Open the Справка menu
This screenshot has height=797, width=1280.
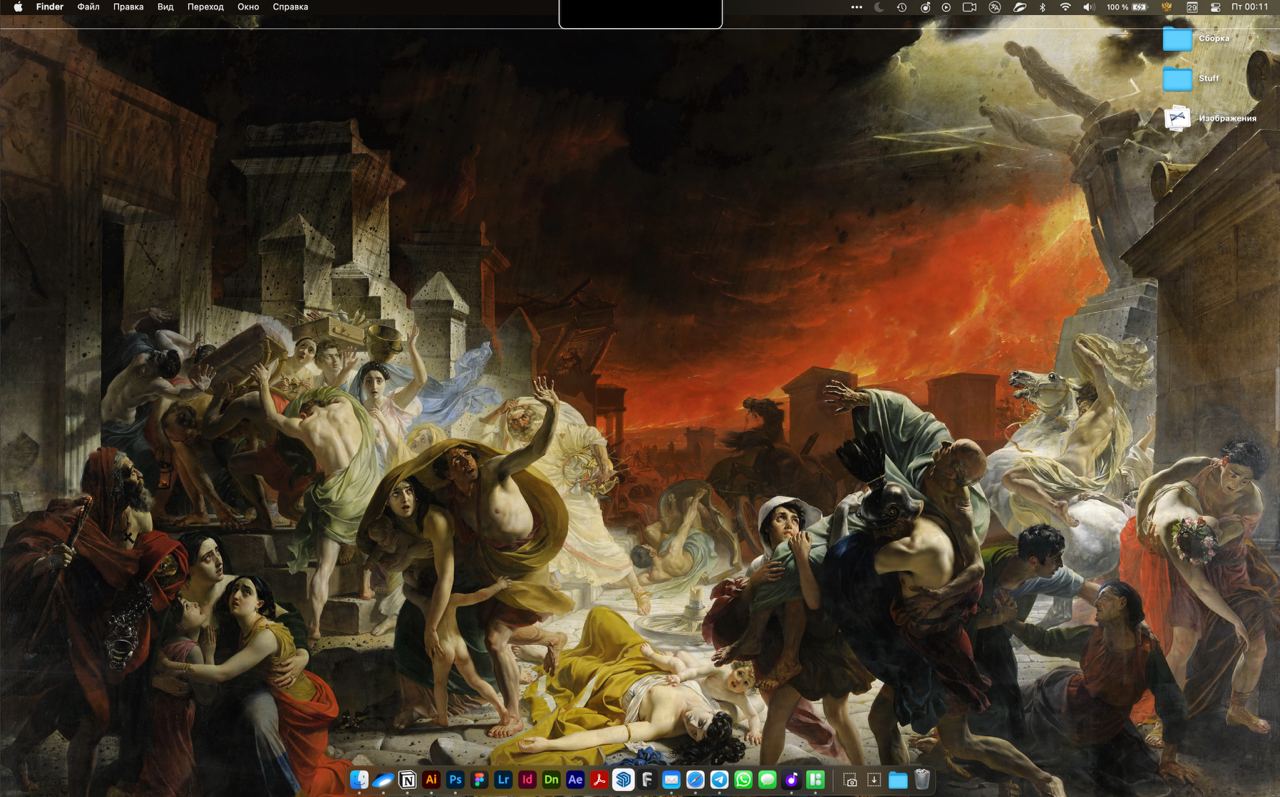pos(290,7)
